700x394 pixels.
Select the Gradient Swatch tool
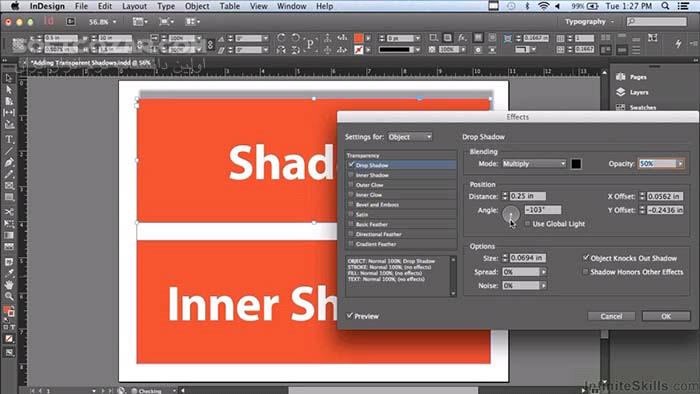pyautogui.click(x=8, y=235)
